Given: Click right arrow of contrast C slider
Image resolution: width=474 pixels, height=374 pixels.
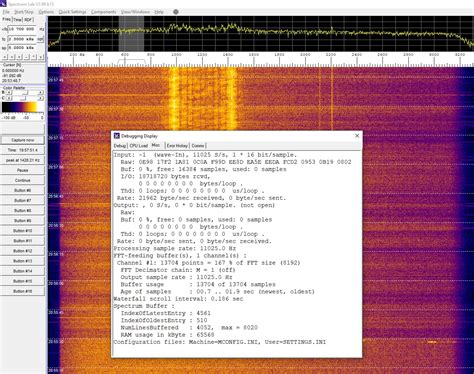Looking at the screenshot, I should coord(41,98).
